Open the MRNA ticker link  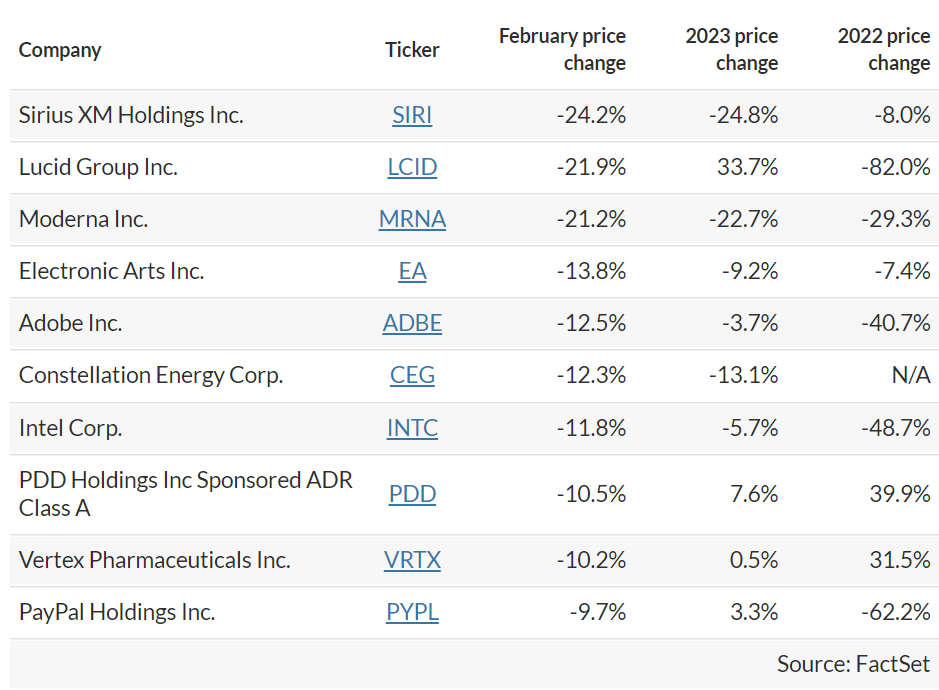(412, 219)
